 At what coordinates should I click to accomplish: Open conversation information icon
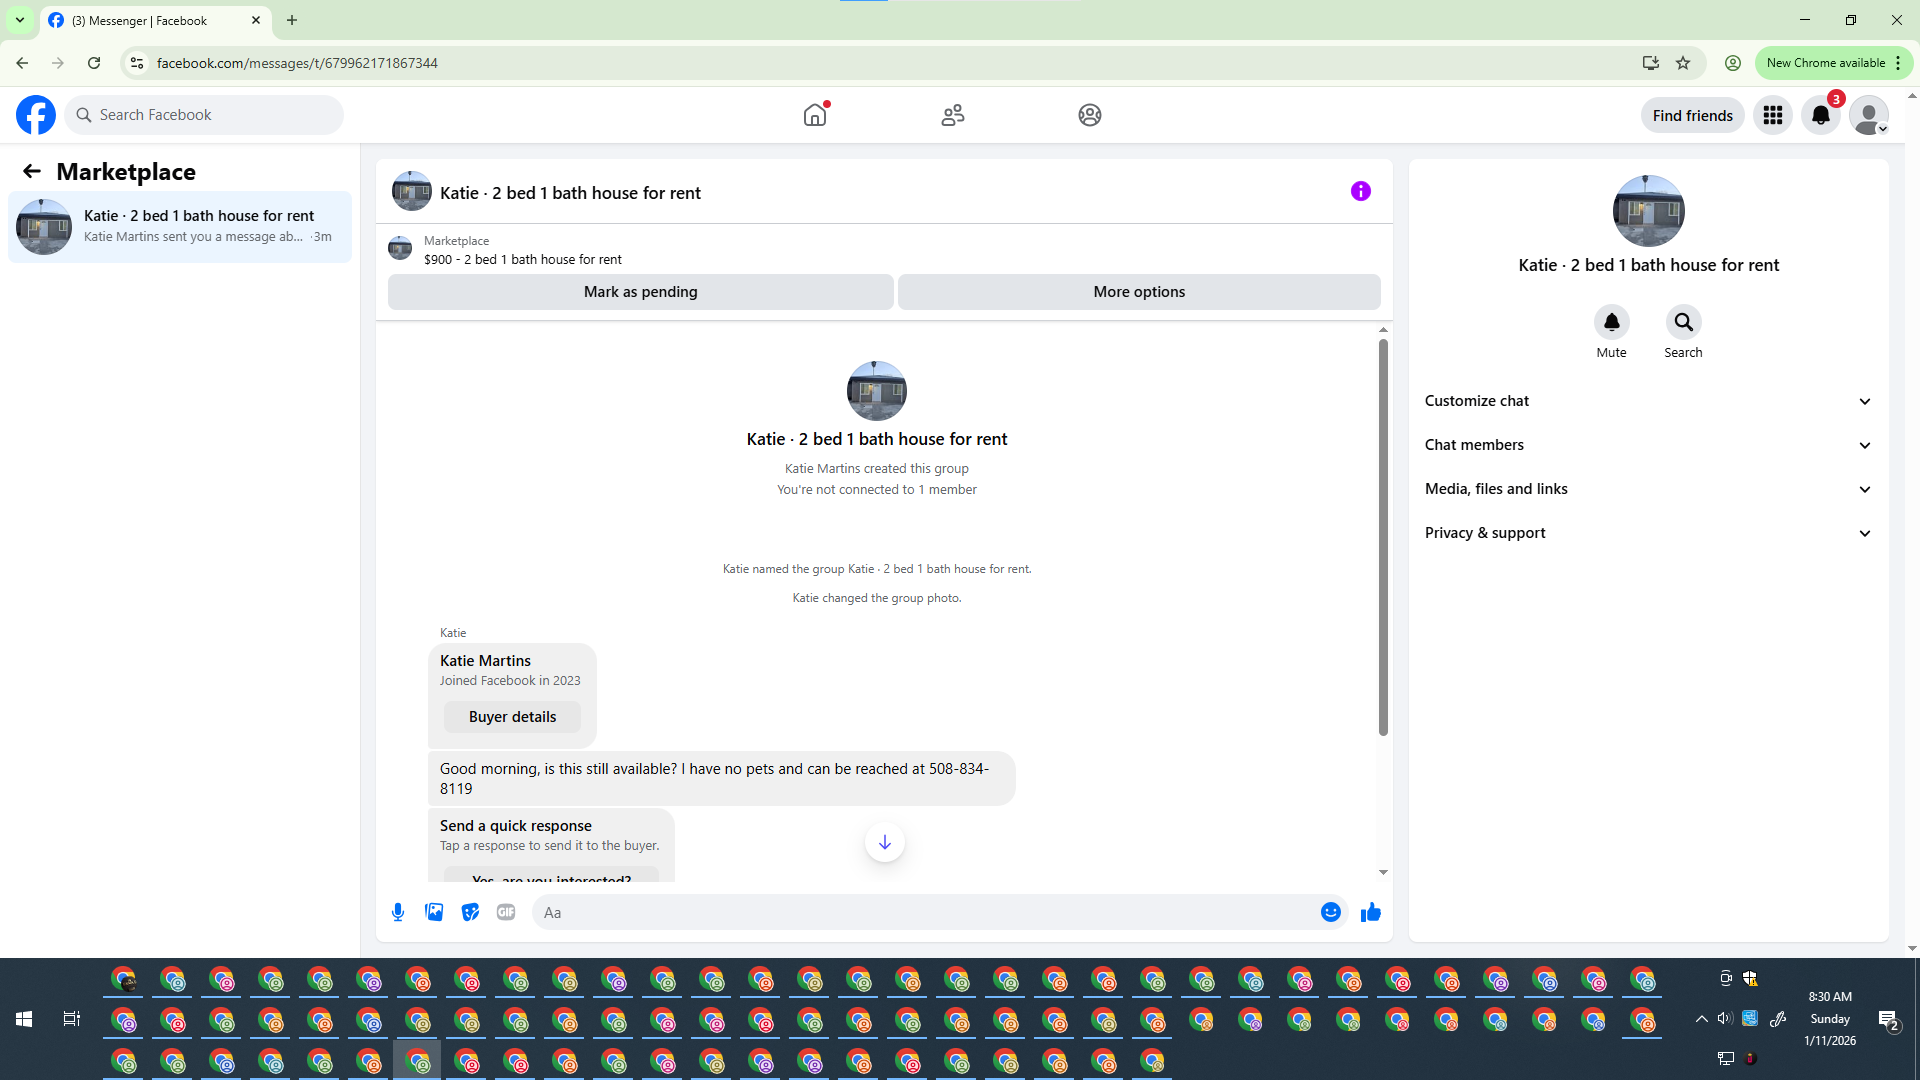[x=1361, y=191]
